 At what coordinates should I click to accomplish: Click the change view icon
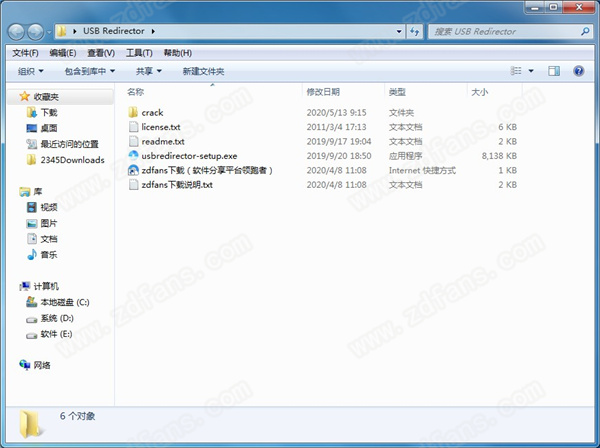click(x=516, y=71)
